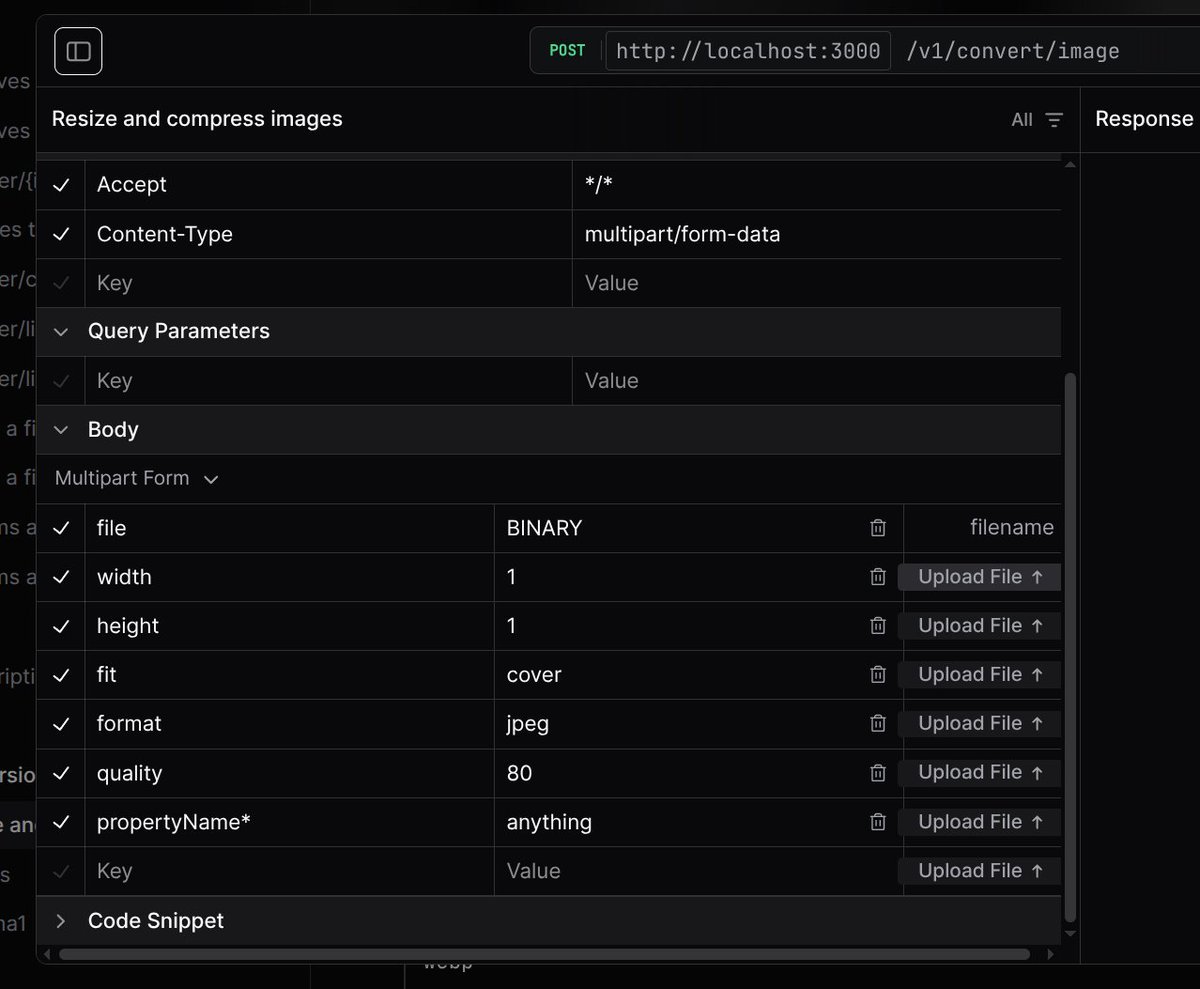Edit the http://localhost:3000 server URL

coord(748,50)
